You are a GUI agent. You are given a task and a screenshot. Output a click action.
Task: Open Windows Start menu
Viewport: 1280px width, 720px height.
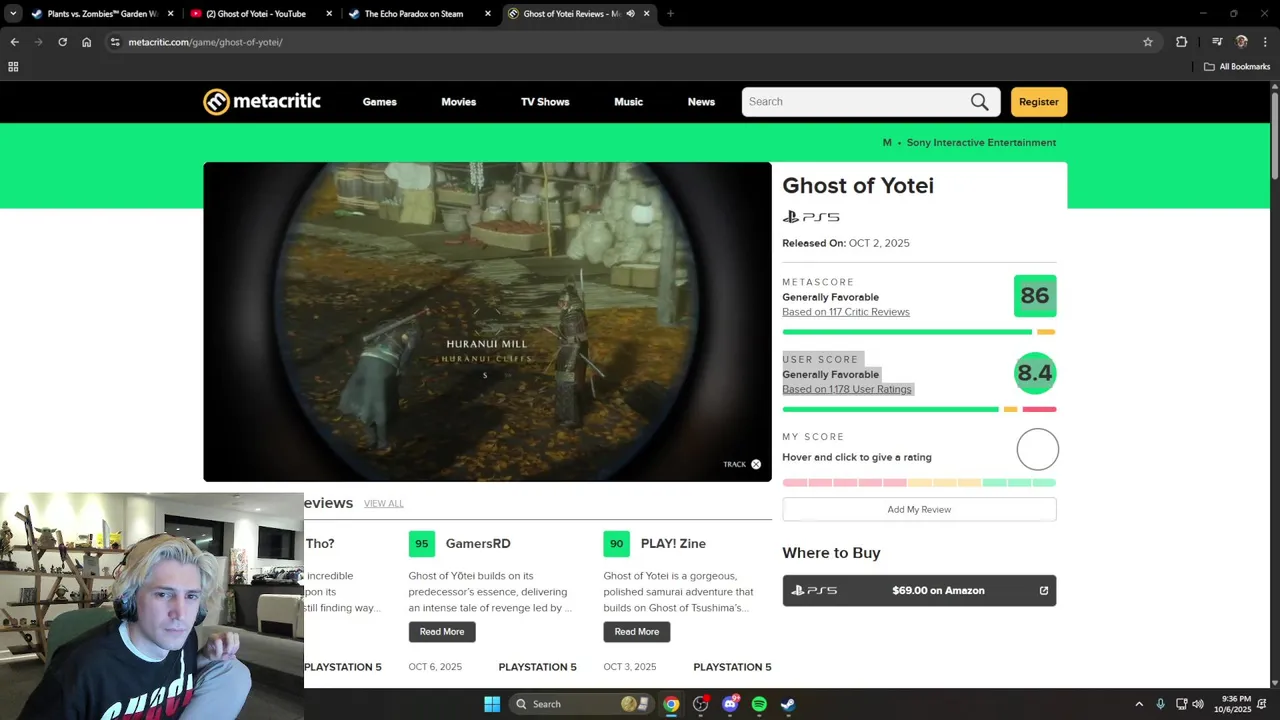coord(492,704)
